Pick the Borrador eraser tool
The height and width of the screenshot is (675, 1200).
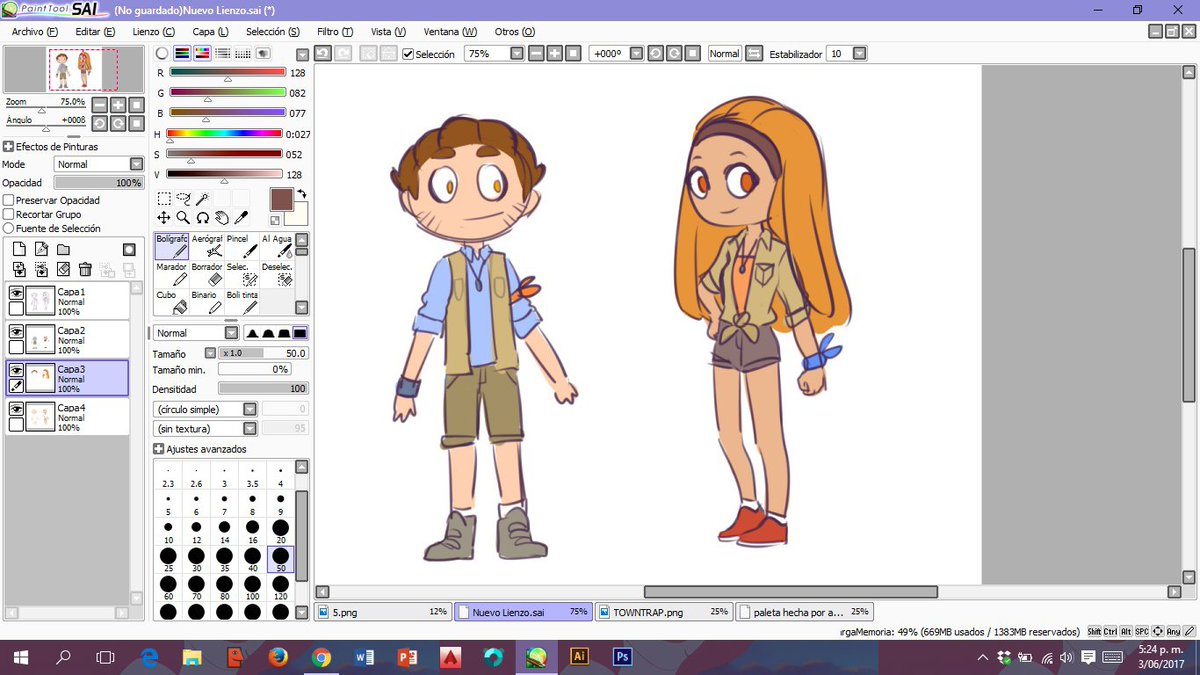(x=207, y=274)
